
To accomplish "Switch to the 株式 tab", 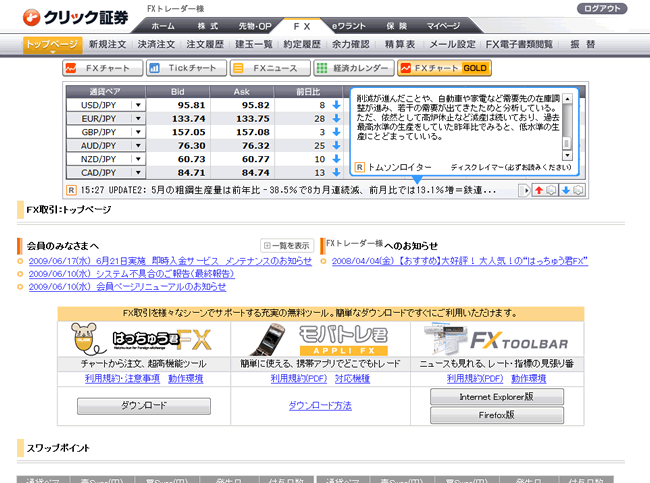I will point(208,26).
